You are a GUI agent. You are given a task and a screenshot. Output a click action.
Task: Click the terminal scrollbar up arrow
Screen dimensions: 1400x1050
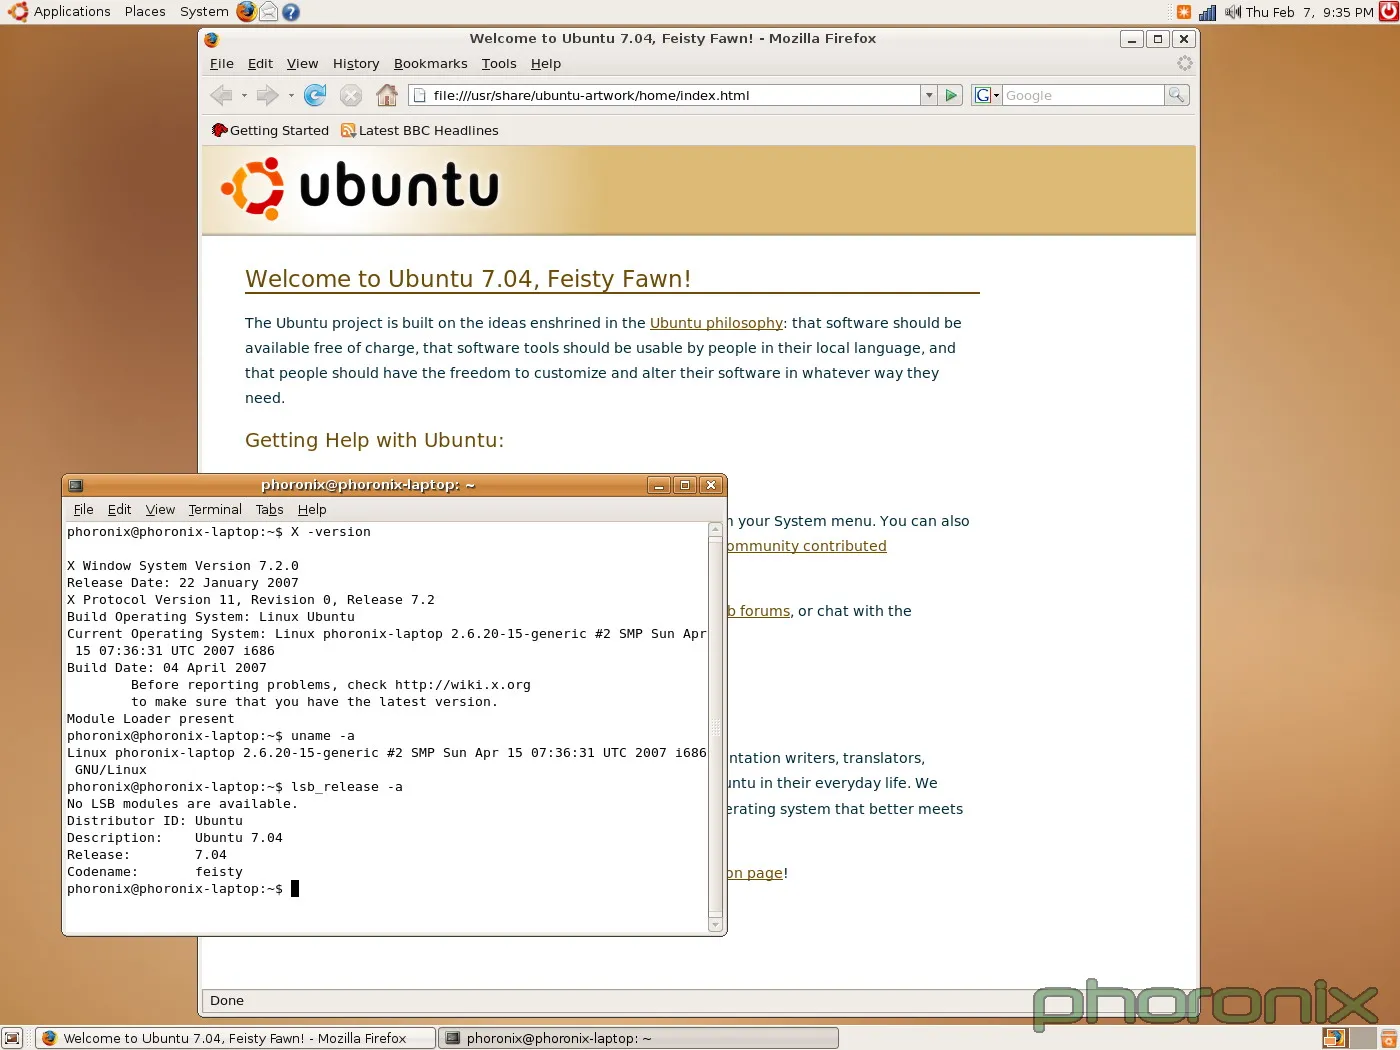coord(715,529)
